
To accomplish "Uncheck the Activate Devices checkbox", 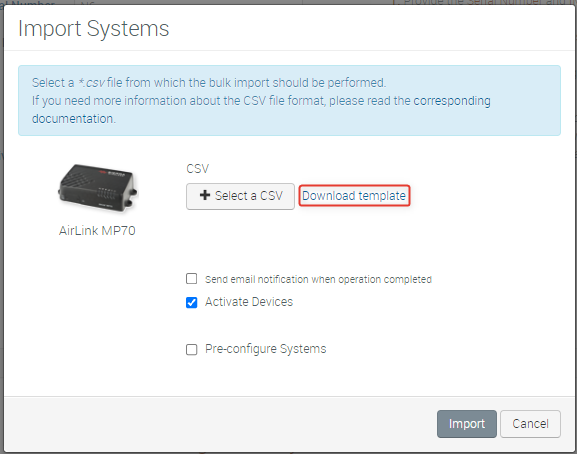I will (191, 302).
